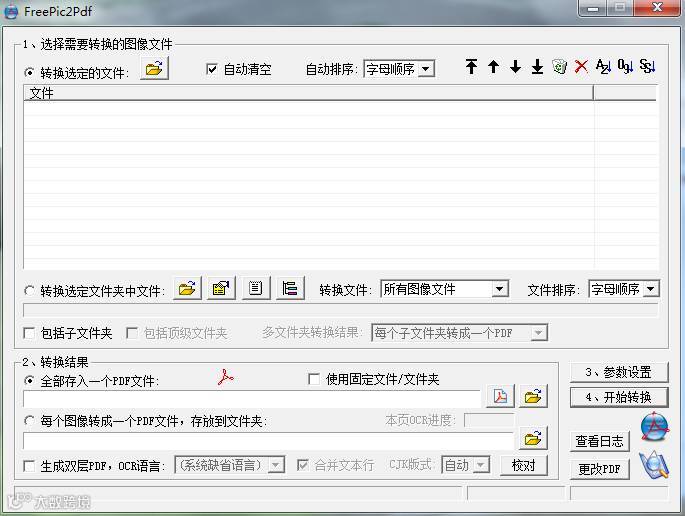This screenshot has height=516, width=685.
Task: Enable 生成双层PDF checkbox
Action: (x=29, y=466)
